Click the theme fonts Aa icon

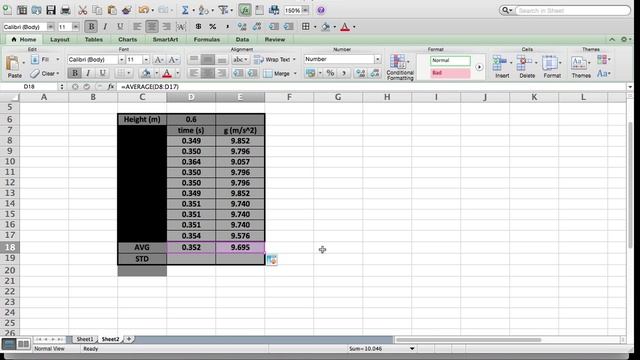pyautogui.click(x=603, y=73)
